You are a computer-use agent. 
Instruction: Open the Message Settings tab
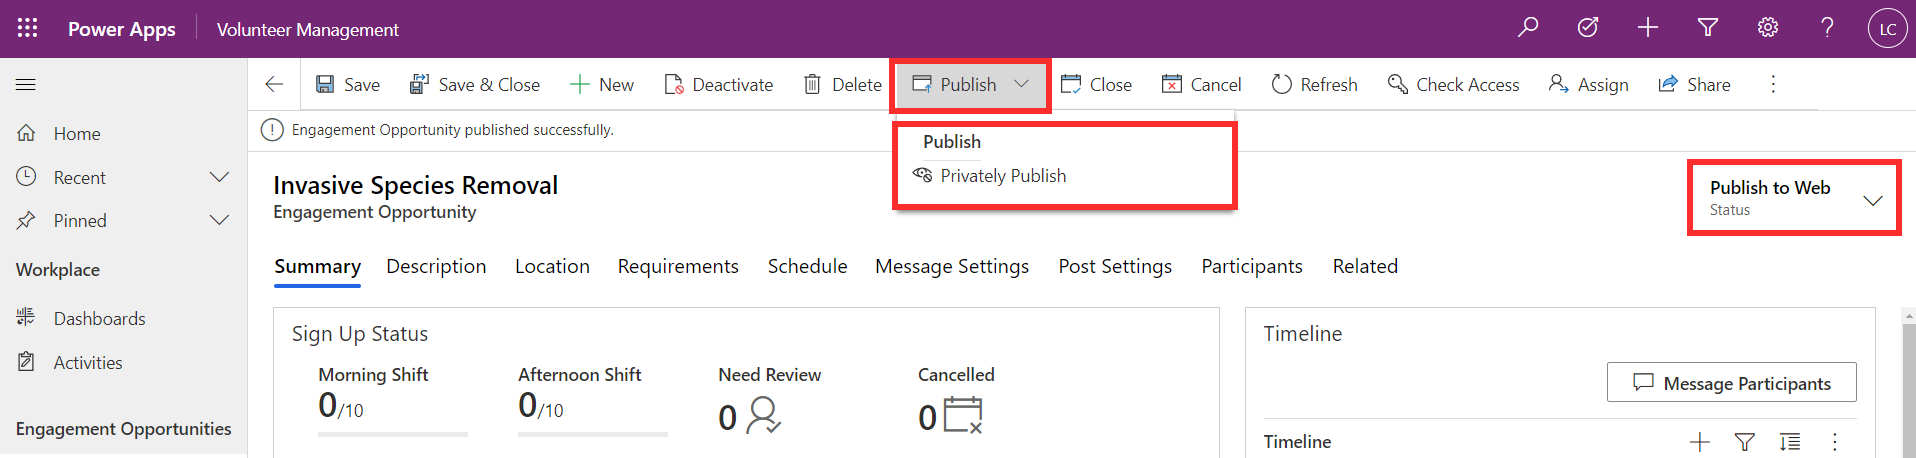point(952,267)
